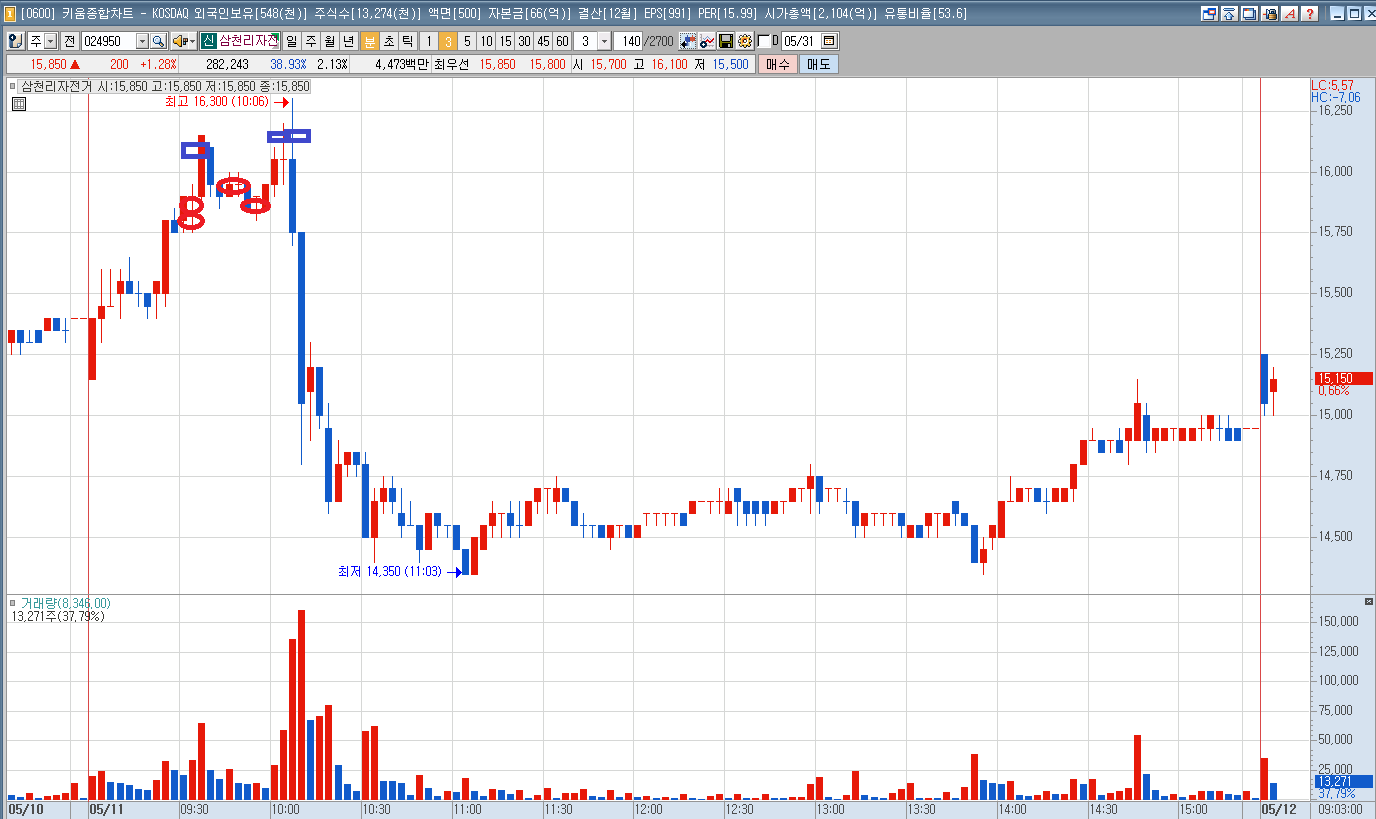Click the green 신 icon

point(208,41)
